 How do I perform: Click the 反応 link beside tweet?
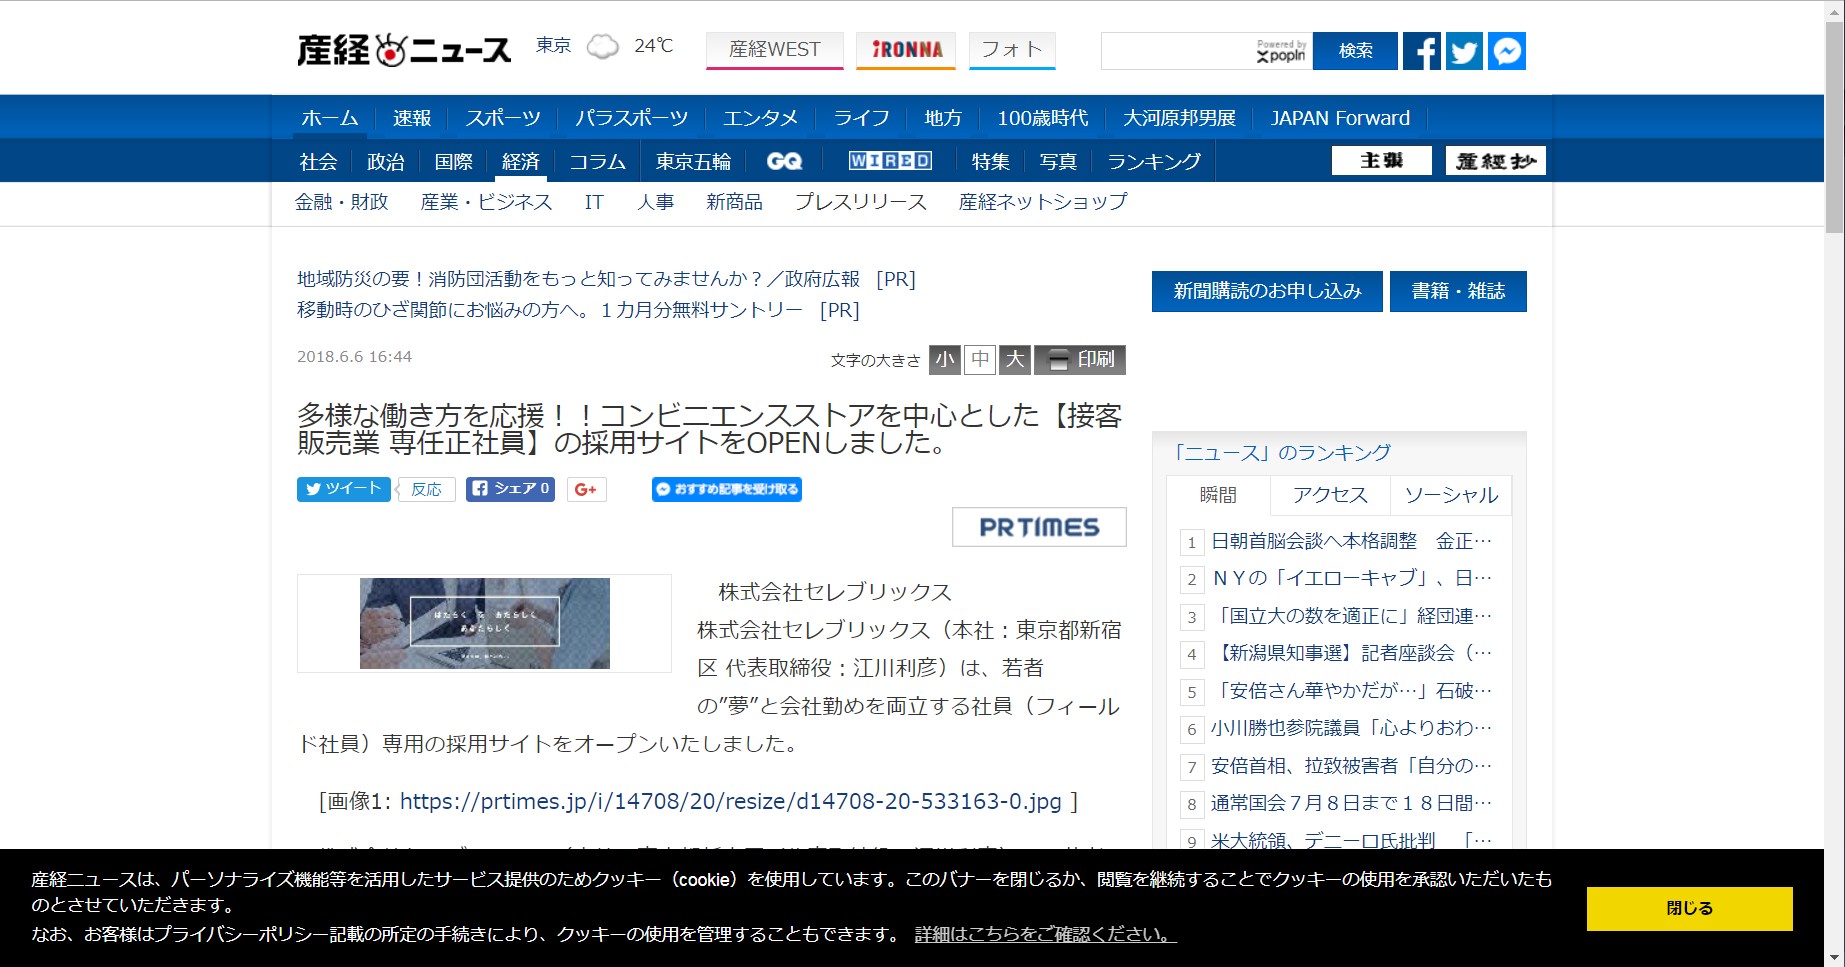(x=426, y=489)
